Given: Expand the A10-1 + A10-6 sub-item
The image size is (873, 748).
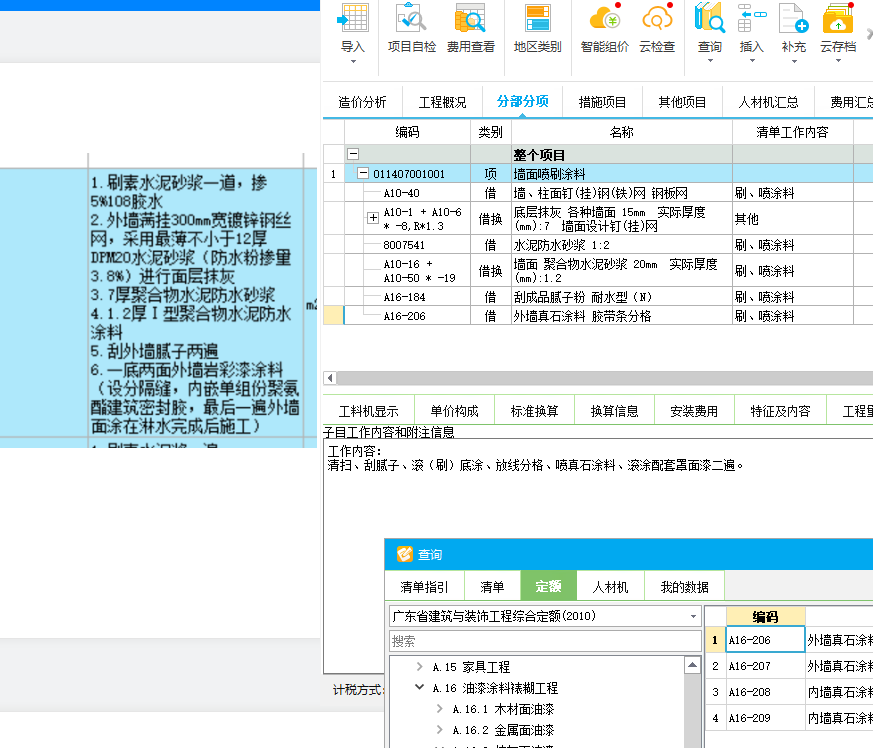Looking at the screenshot, I should tap(373, 218).
